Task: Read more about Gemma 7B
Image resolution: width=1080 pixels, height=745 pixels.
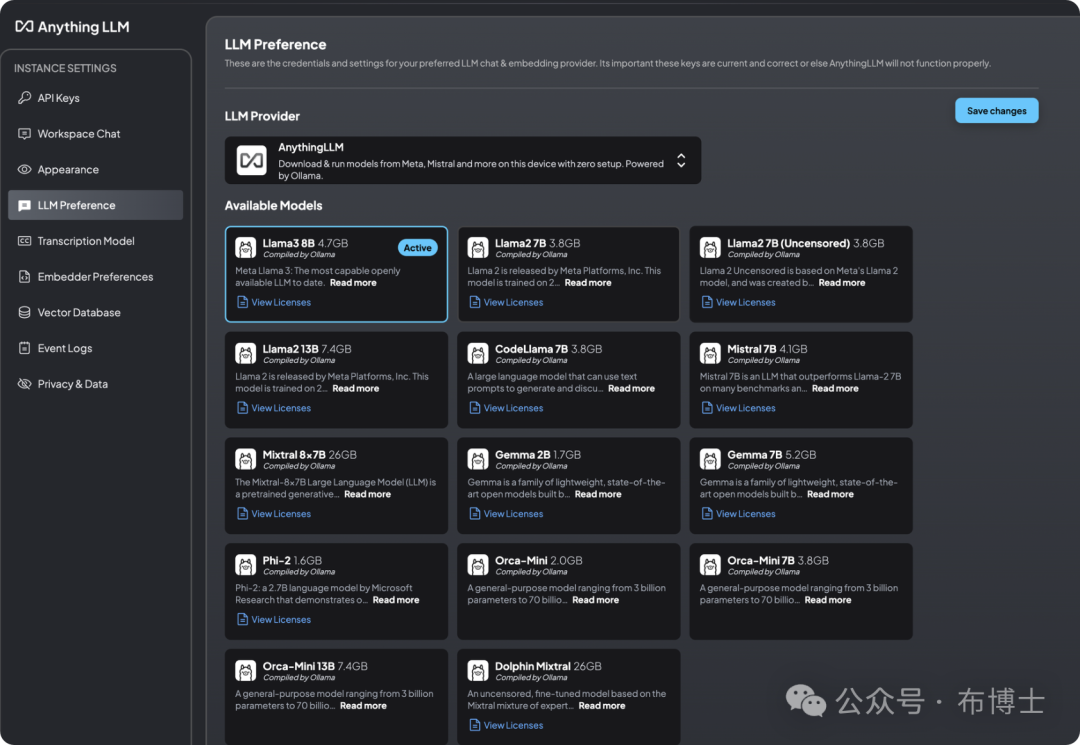Action: point(830,494)
